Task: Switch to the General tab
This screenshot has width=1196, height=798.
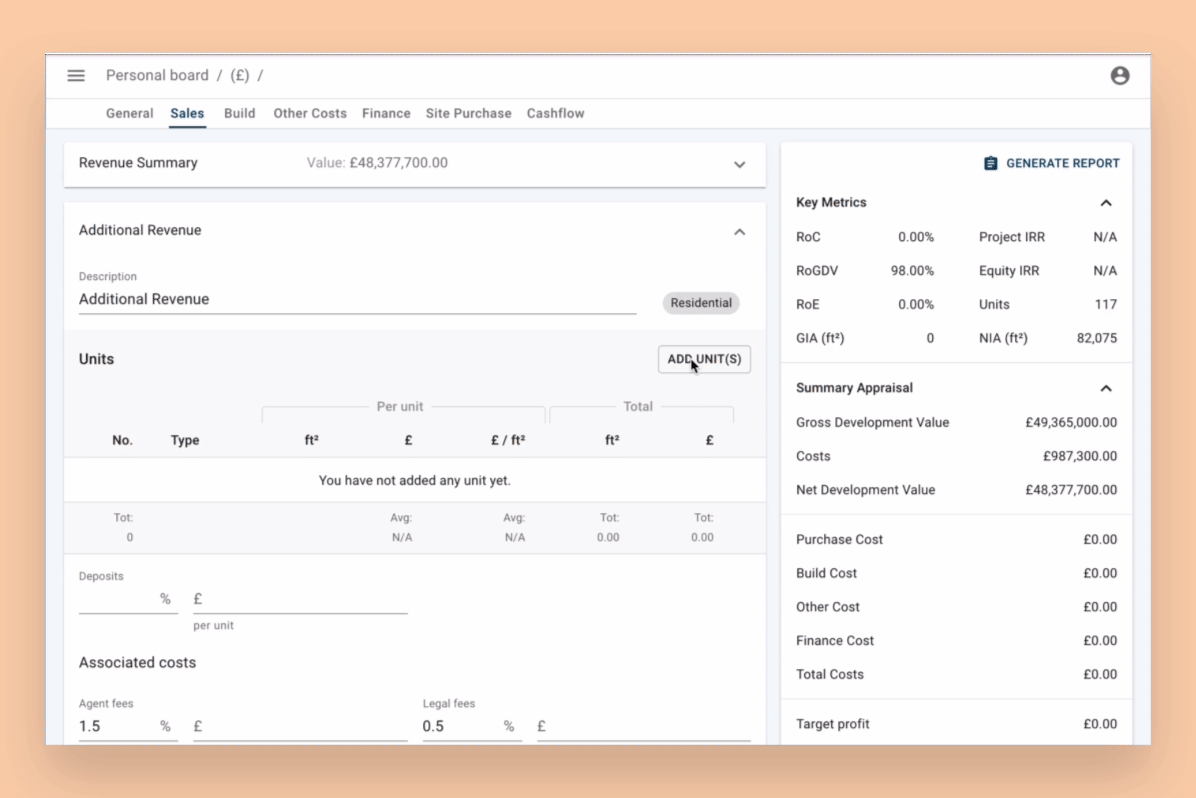Action: [130, 113]
